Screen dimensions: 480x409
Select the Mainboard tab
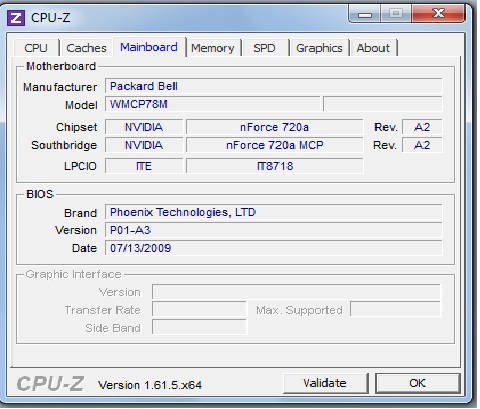pos(149,47)
